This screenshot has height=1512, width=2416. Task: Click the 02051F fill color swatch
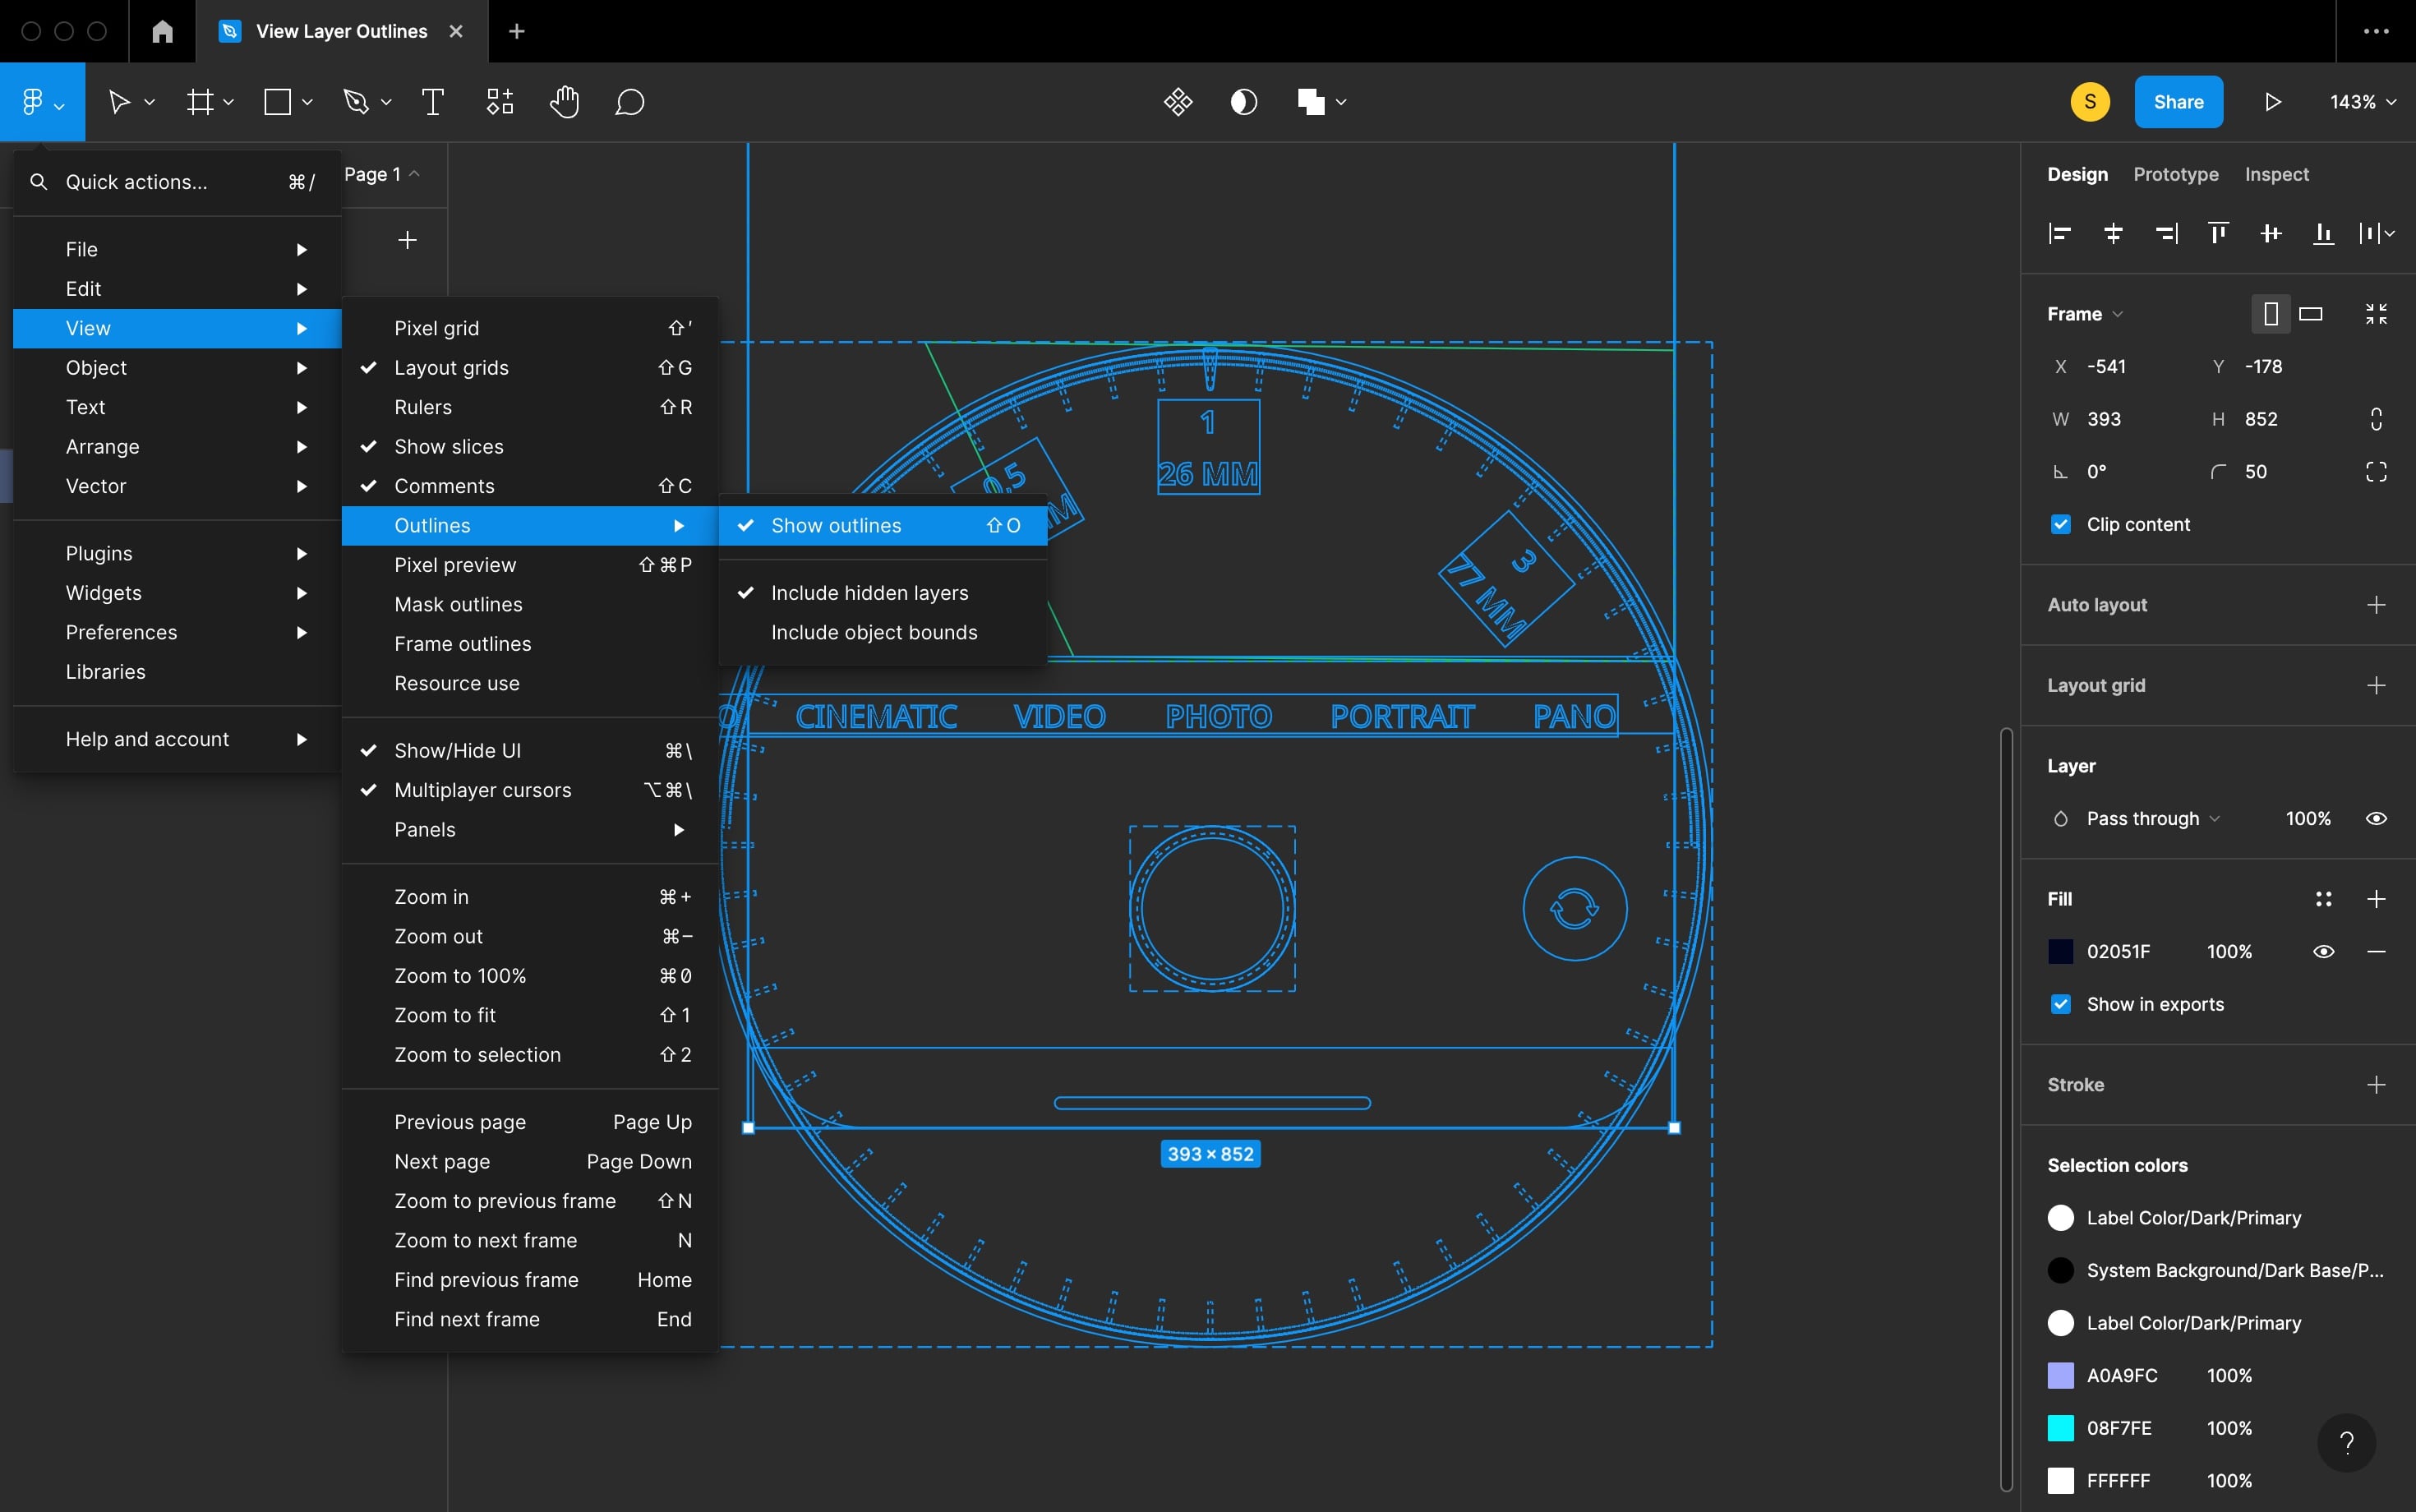[x=2062, y=951]
